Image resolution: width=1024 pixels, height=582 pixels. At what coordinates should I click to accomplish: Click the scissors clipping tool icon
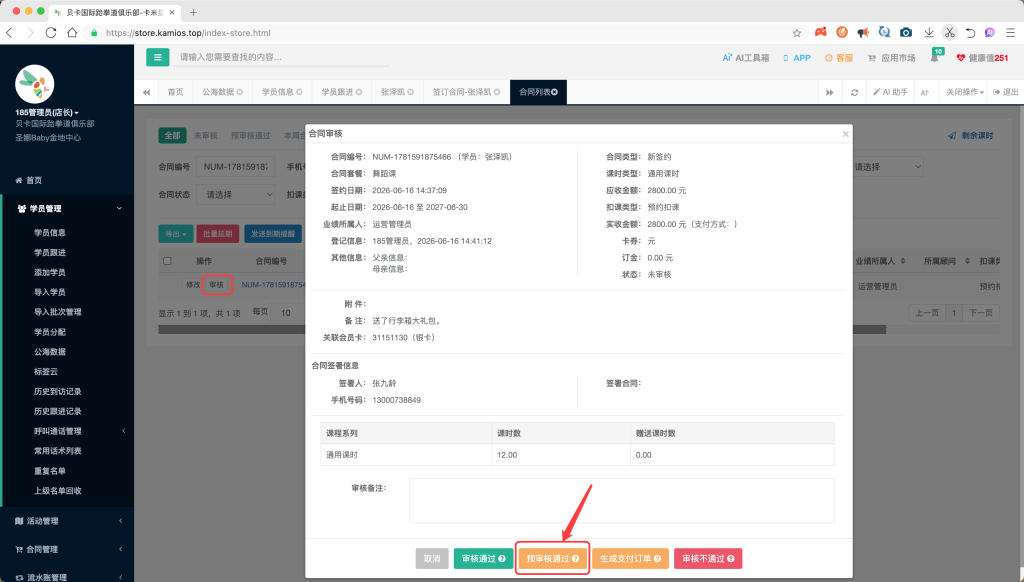(950, 32)
